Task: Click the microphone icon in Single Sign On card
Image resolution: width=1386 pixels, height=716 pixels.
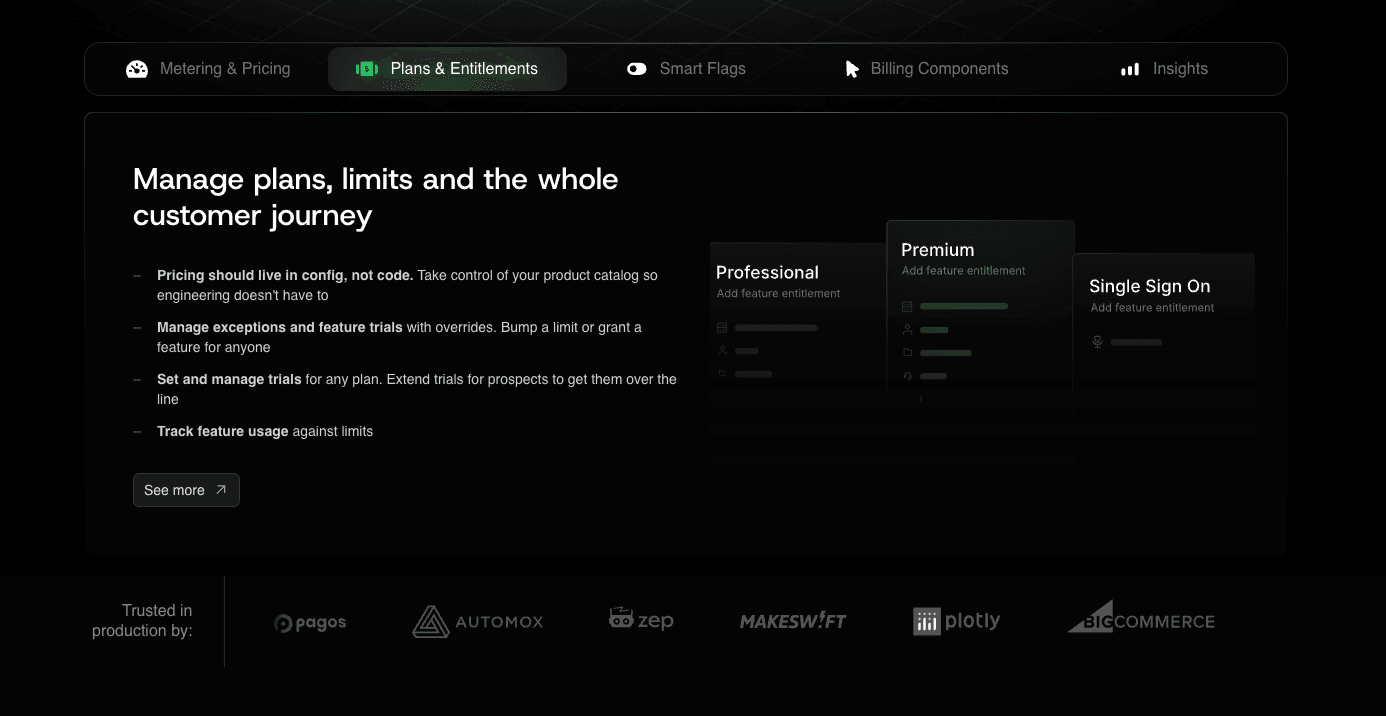Action: click(x=1097, y=342)
